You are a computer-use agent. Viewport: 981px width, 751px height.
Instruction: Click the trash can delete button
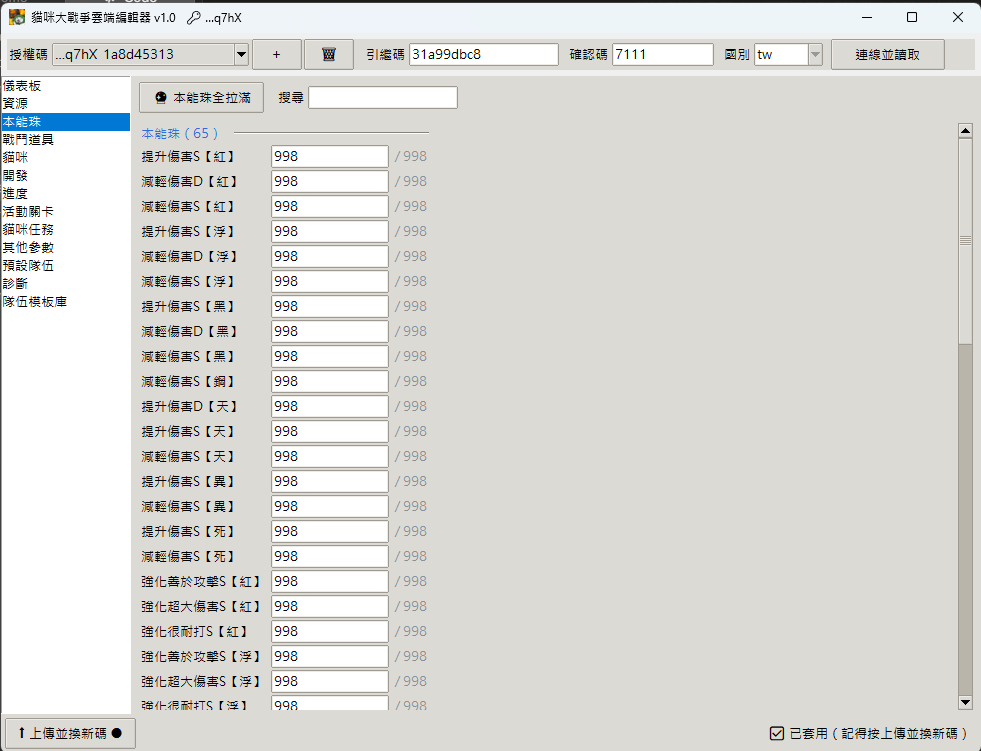click(328, 54)
